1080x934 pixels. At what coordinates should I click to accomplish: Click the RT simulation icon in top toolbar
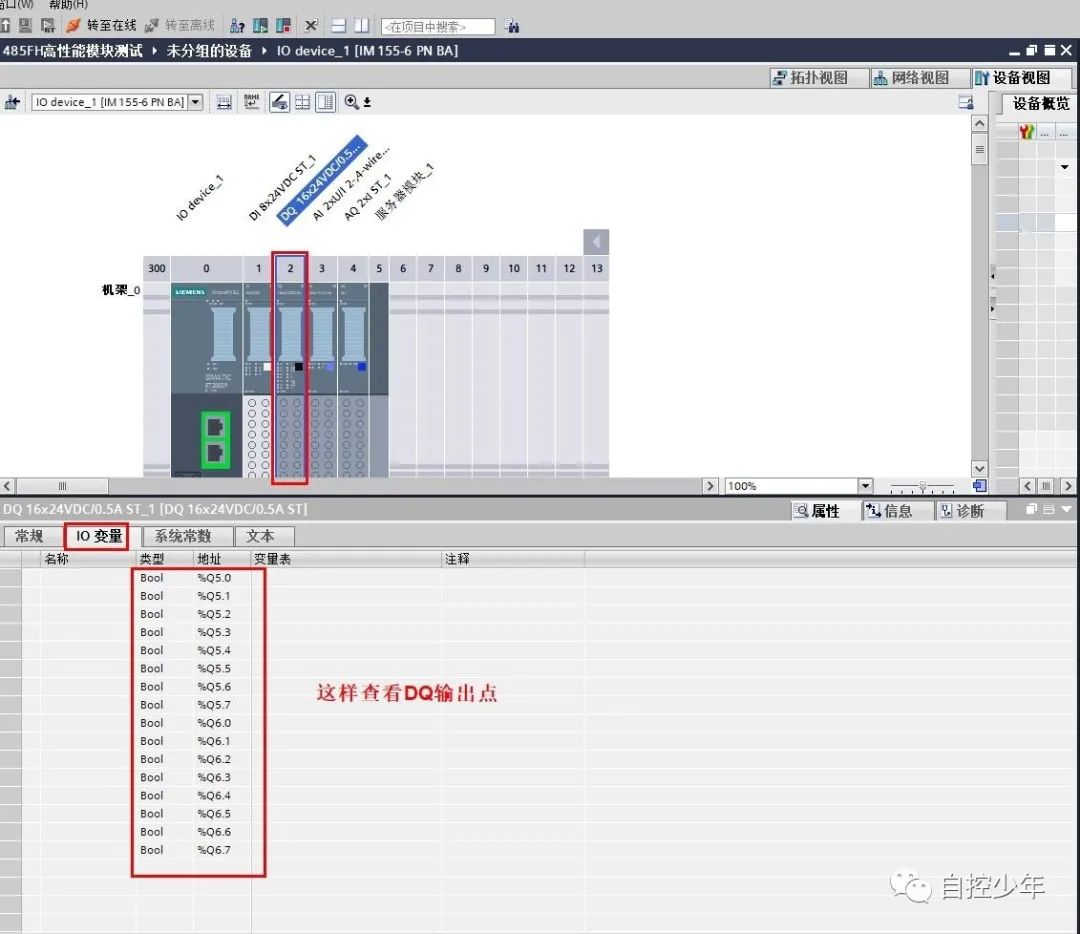[x=48, y=26]
